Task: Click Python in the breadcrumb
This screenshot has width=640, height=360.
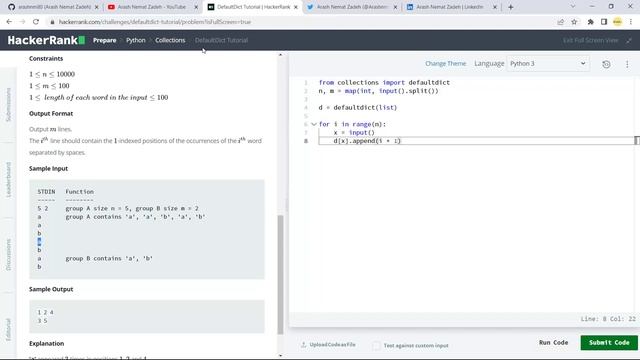Action: 136,40
